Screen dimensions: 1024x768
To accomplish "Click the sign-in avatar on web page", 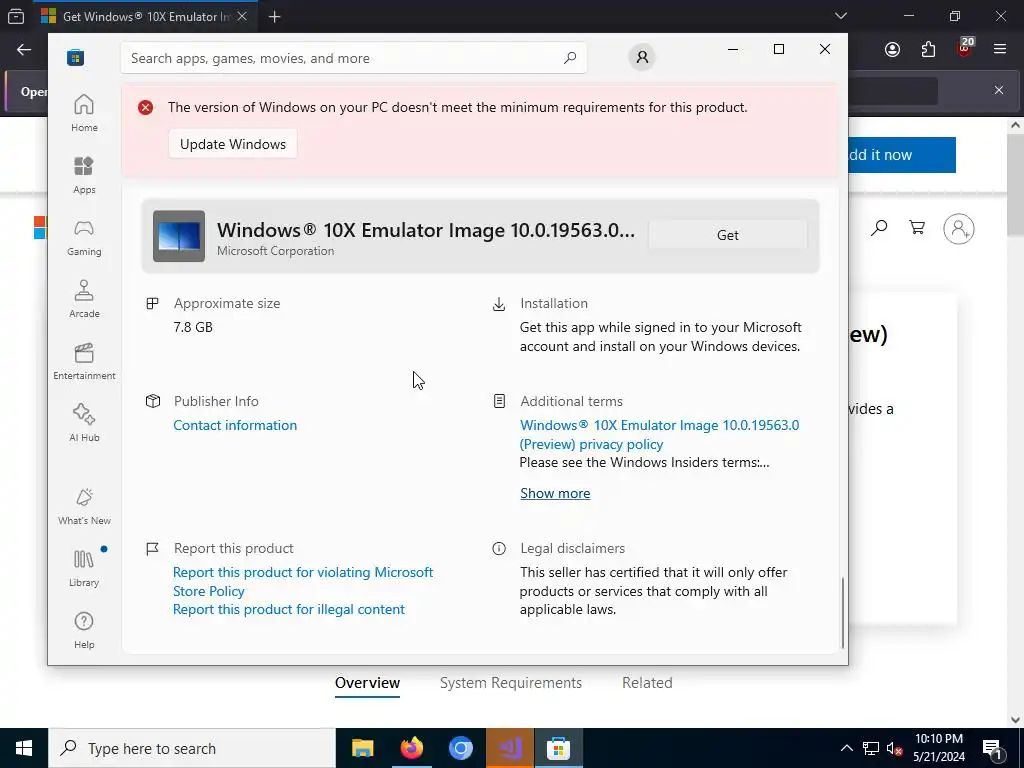I will point(959,229).
